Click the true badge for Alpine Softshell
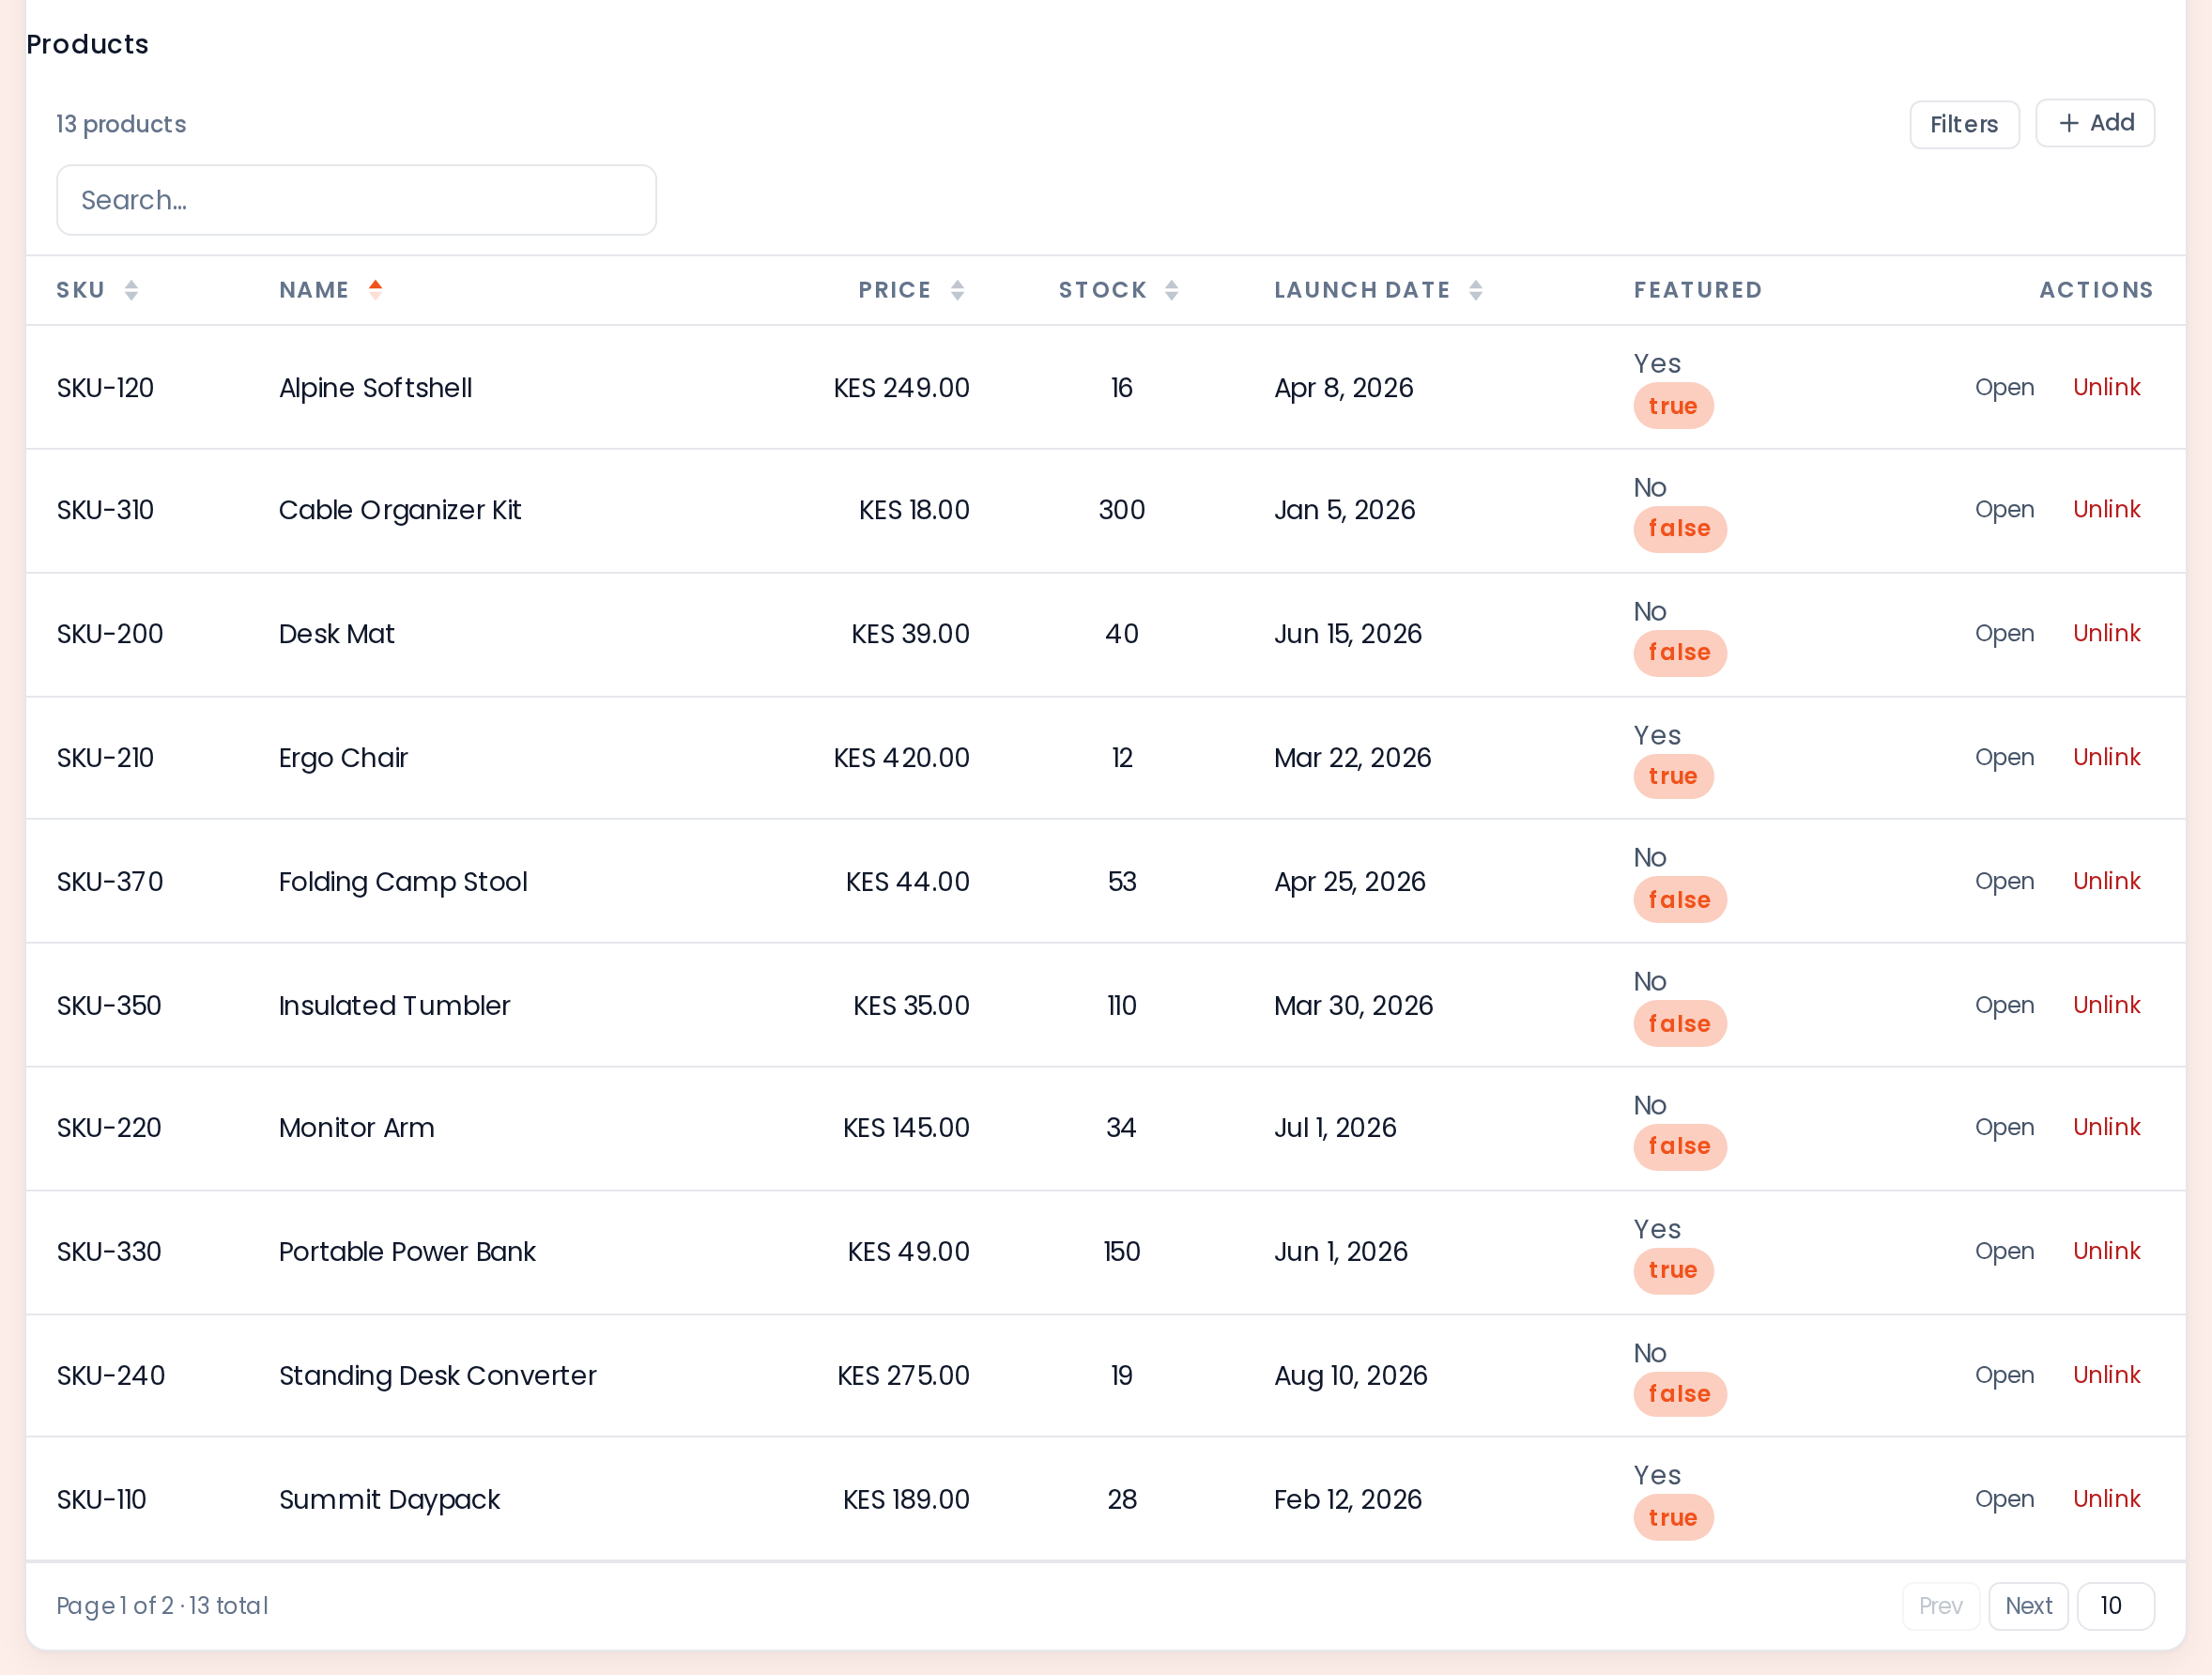The height and width of the screenshot is (1675, 2212). click(x=1673, y=406)
